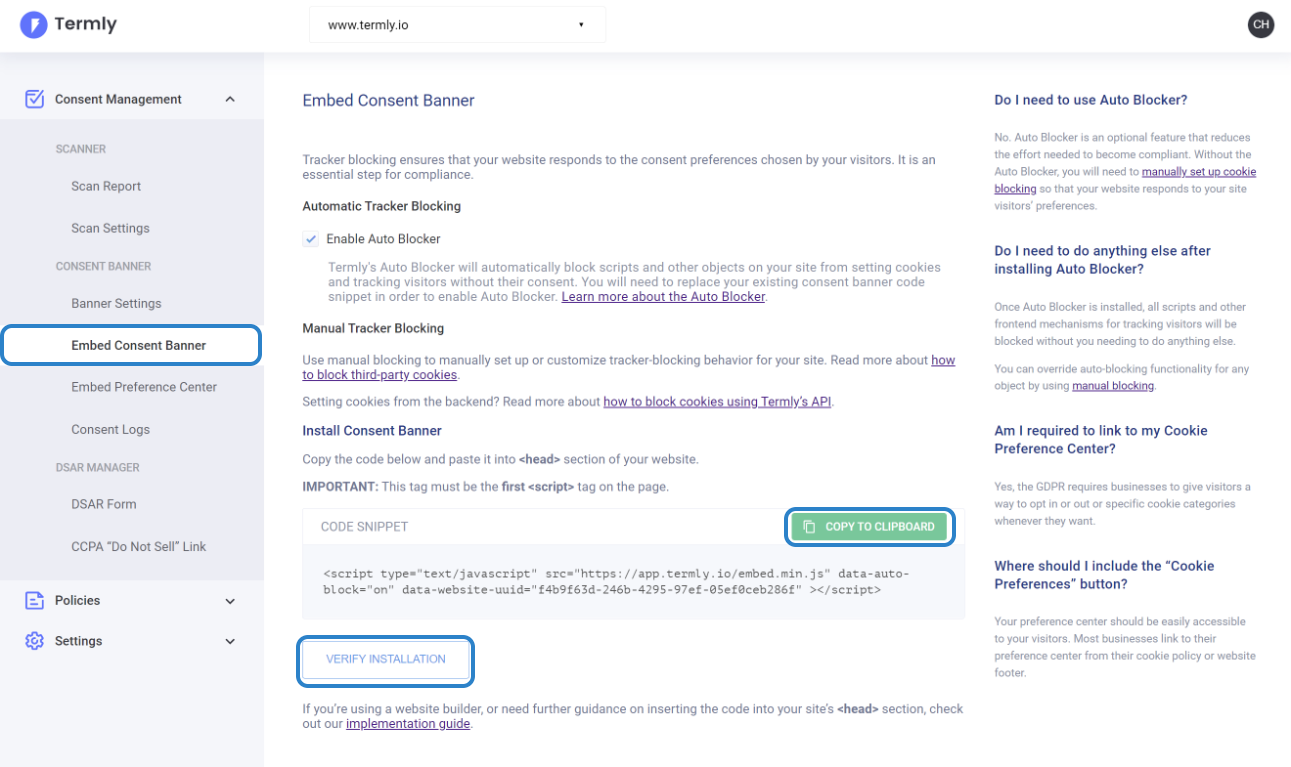Click the CONSENT BANNER section label

[103, 266]
